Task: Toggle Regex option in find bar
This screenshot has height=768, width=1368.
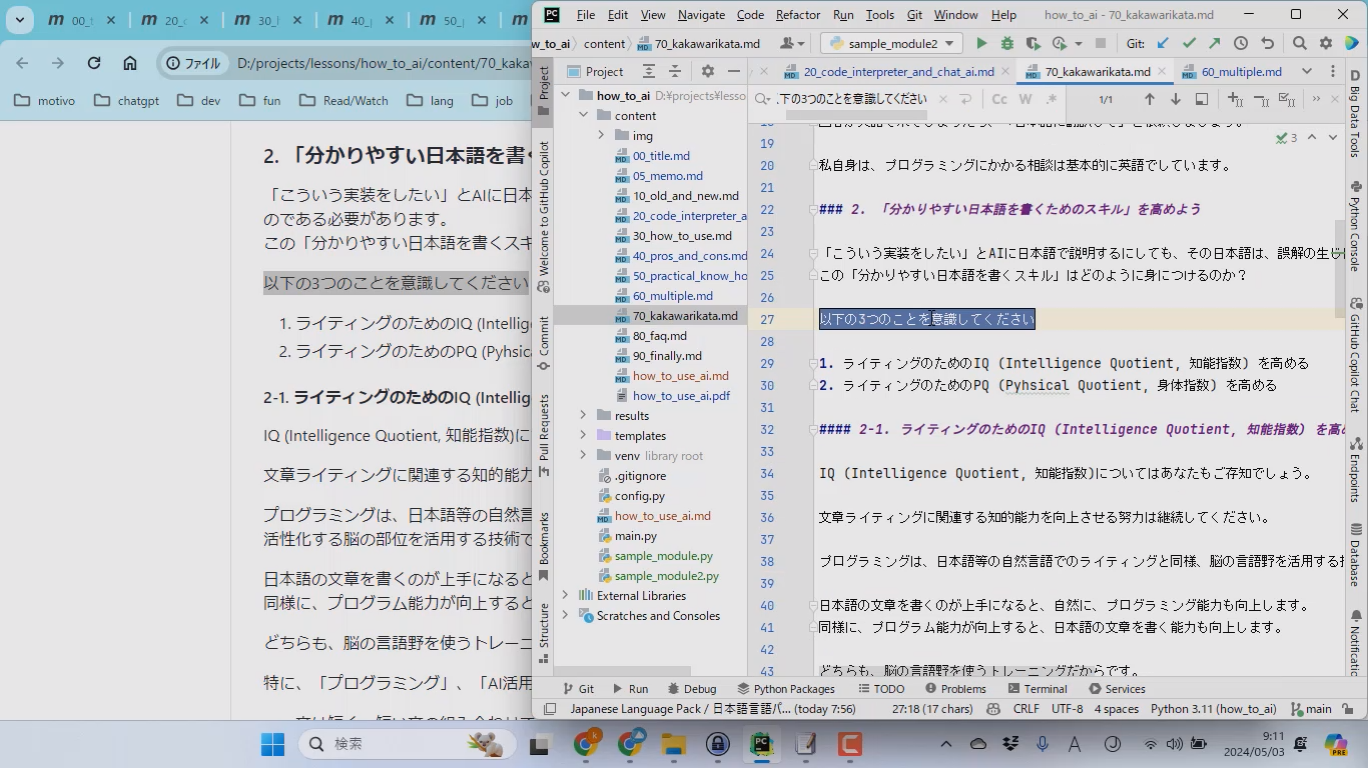Action: pos(1051,99)
